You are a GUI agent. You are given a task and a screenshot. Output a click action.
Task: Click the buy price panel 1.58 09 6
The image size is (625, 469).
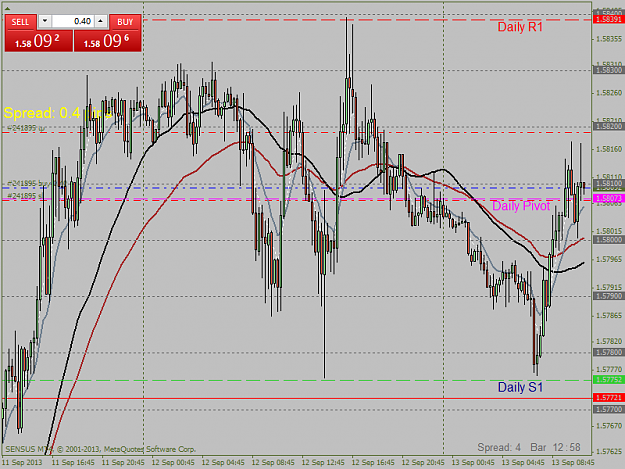(x=108, y=41)
